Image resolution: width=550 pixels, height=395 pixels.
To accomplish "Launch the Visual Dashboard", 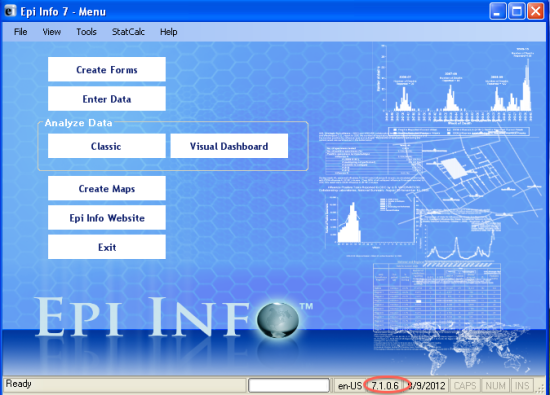I will point(229,146).
